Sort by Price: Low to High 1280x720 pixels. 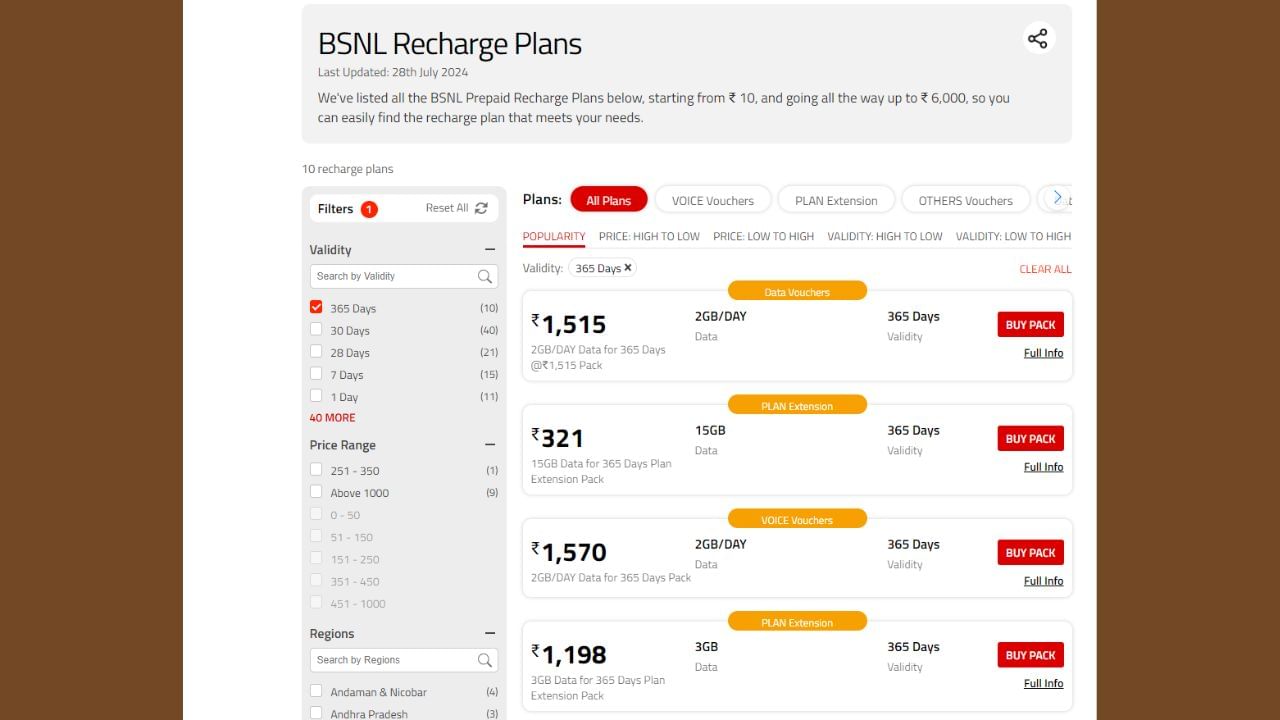pyautogui.click(x=763, y=236)
